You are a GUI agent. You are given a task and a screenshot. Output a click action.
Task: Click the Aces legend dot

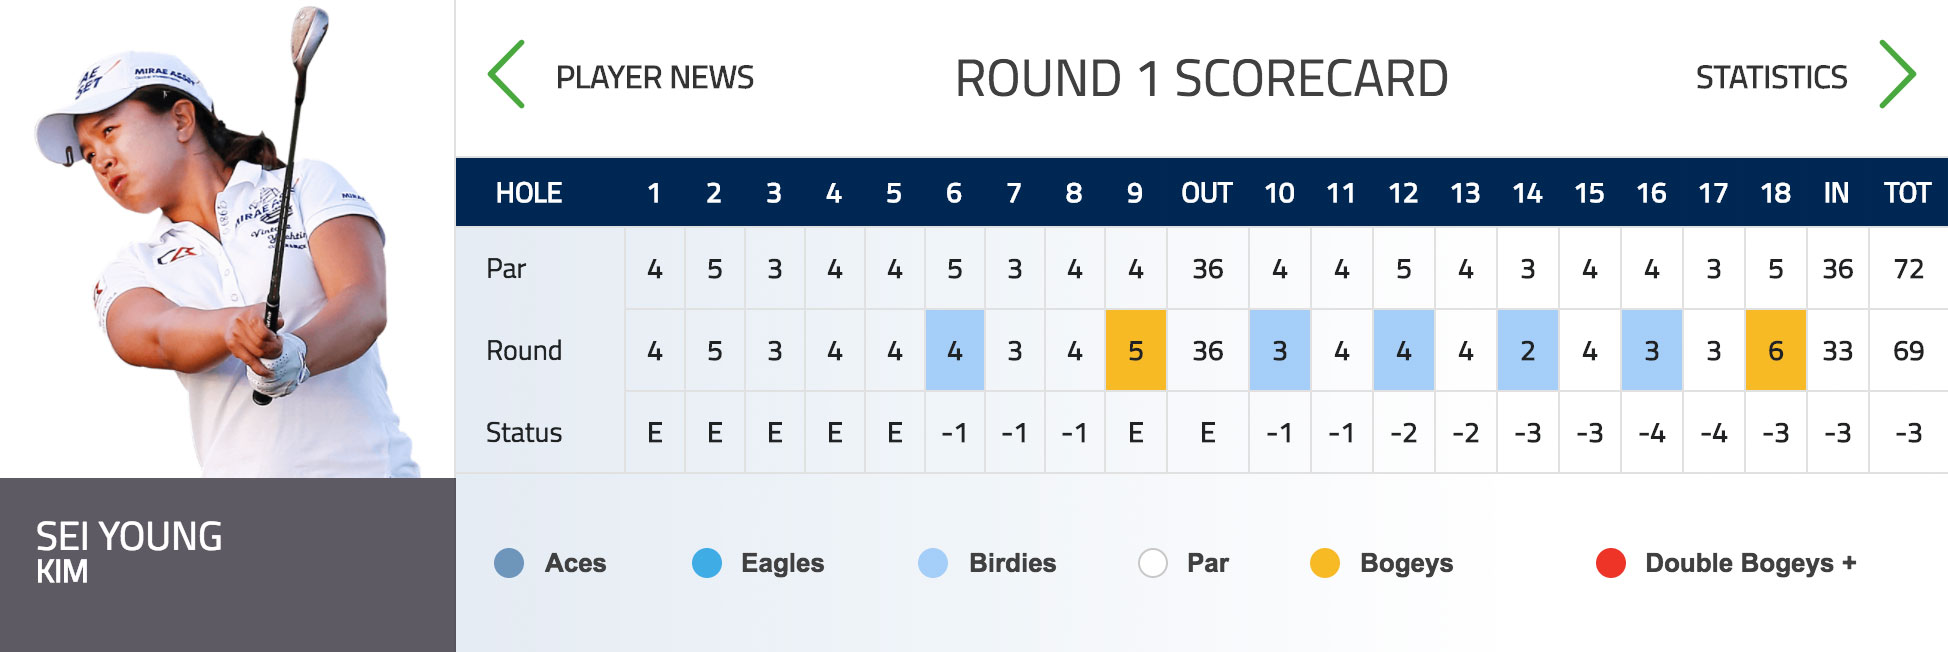(510, 563)
